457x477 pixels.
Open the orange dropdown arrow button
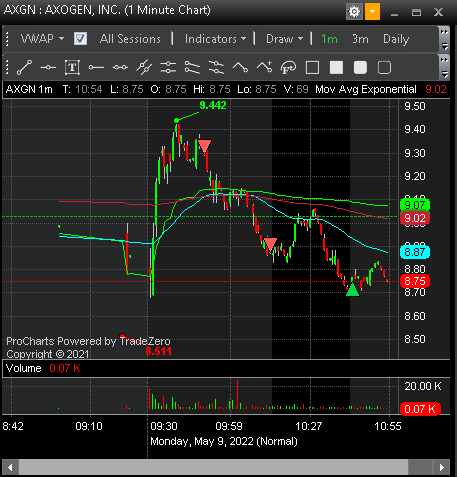pyautogui.click(x=372, y=12)
